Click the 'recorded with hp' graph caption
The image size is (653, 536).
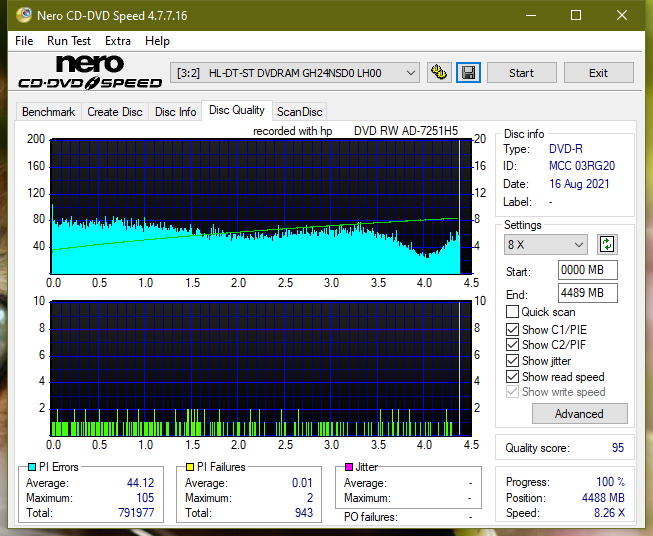coord(292,131)
